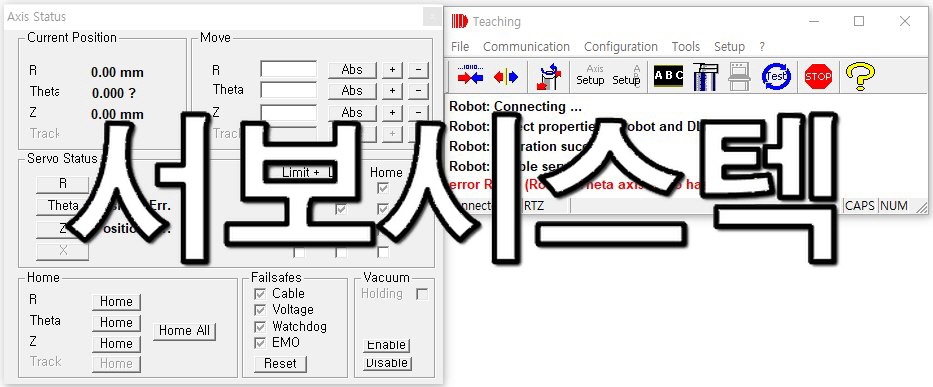
Task: Toggle the Theta axis Home status checkbox
Action: click(x=383, y=209)
